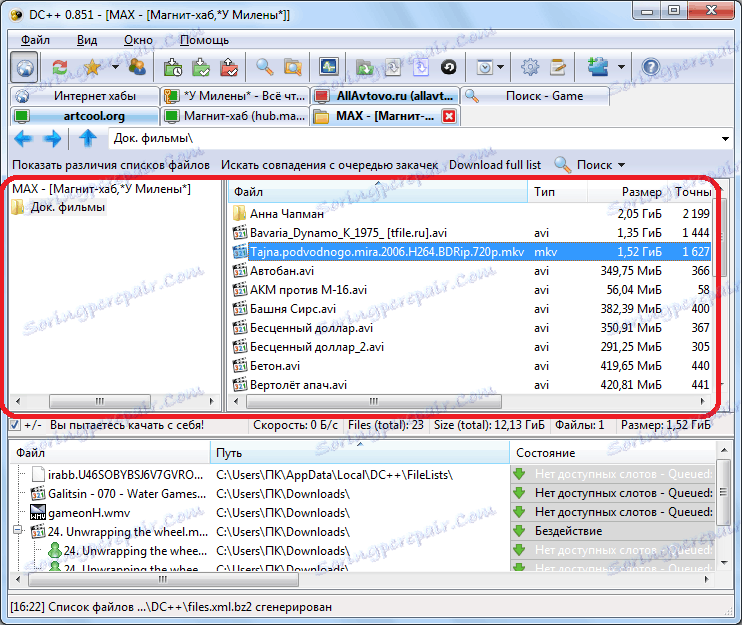Open Away icon dropdown arrow
Screen dimensions: 742x625
tap(501, 67)
